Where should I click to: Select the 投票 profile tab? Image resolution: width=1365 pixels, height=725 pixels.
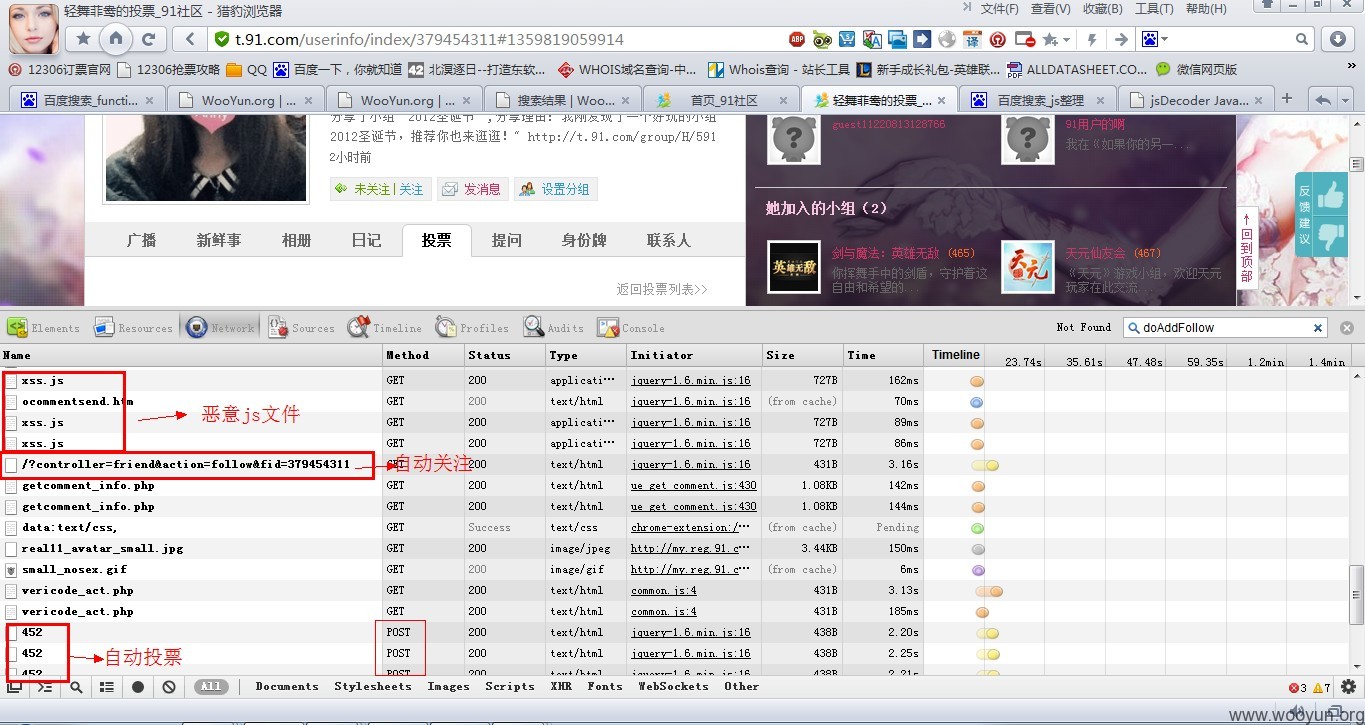pyautogui.click(x=436, y=240)
